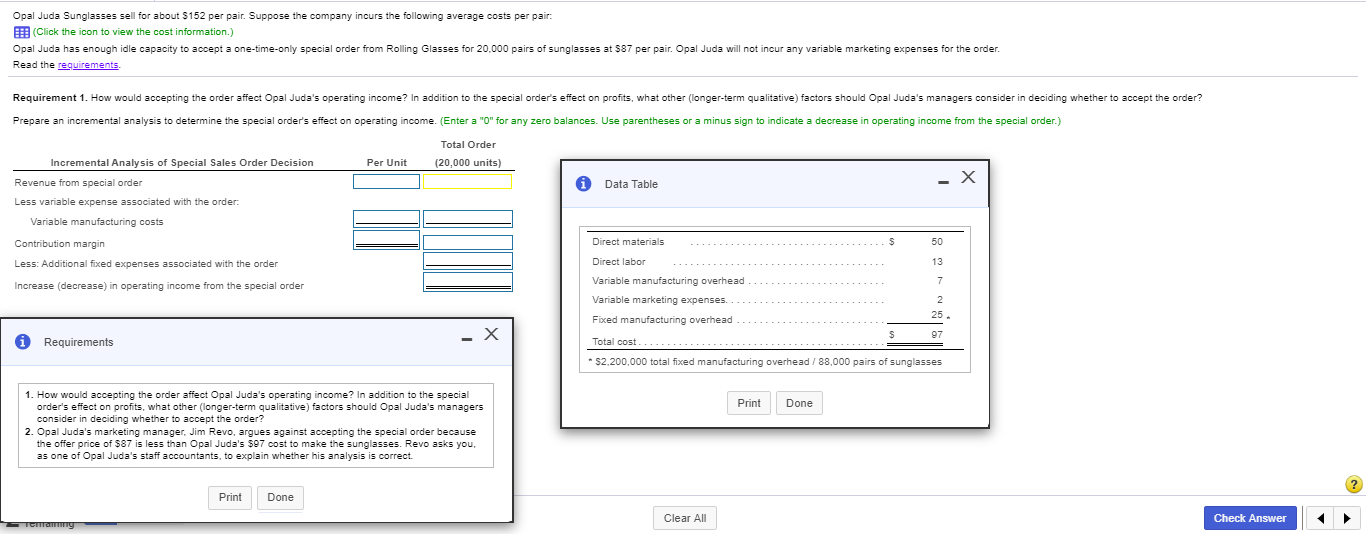Print the Data Table
The height and width of the screenshot is (534, 1366).
click(x=749, y=403)
